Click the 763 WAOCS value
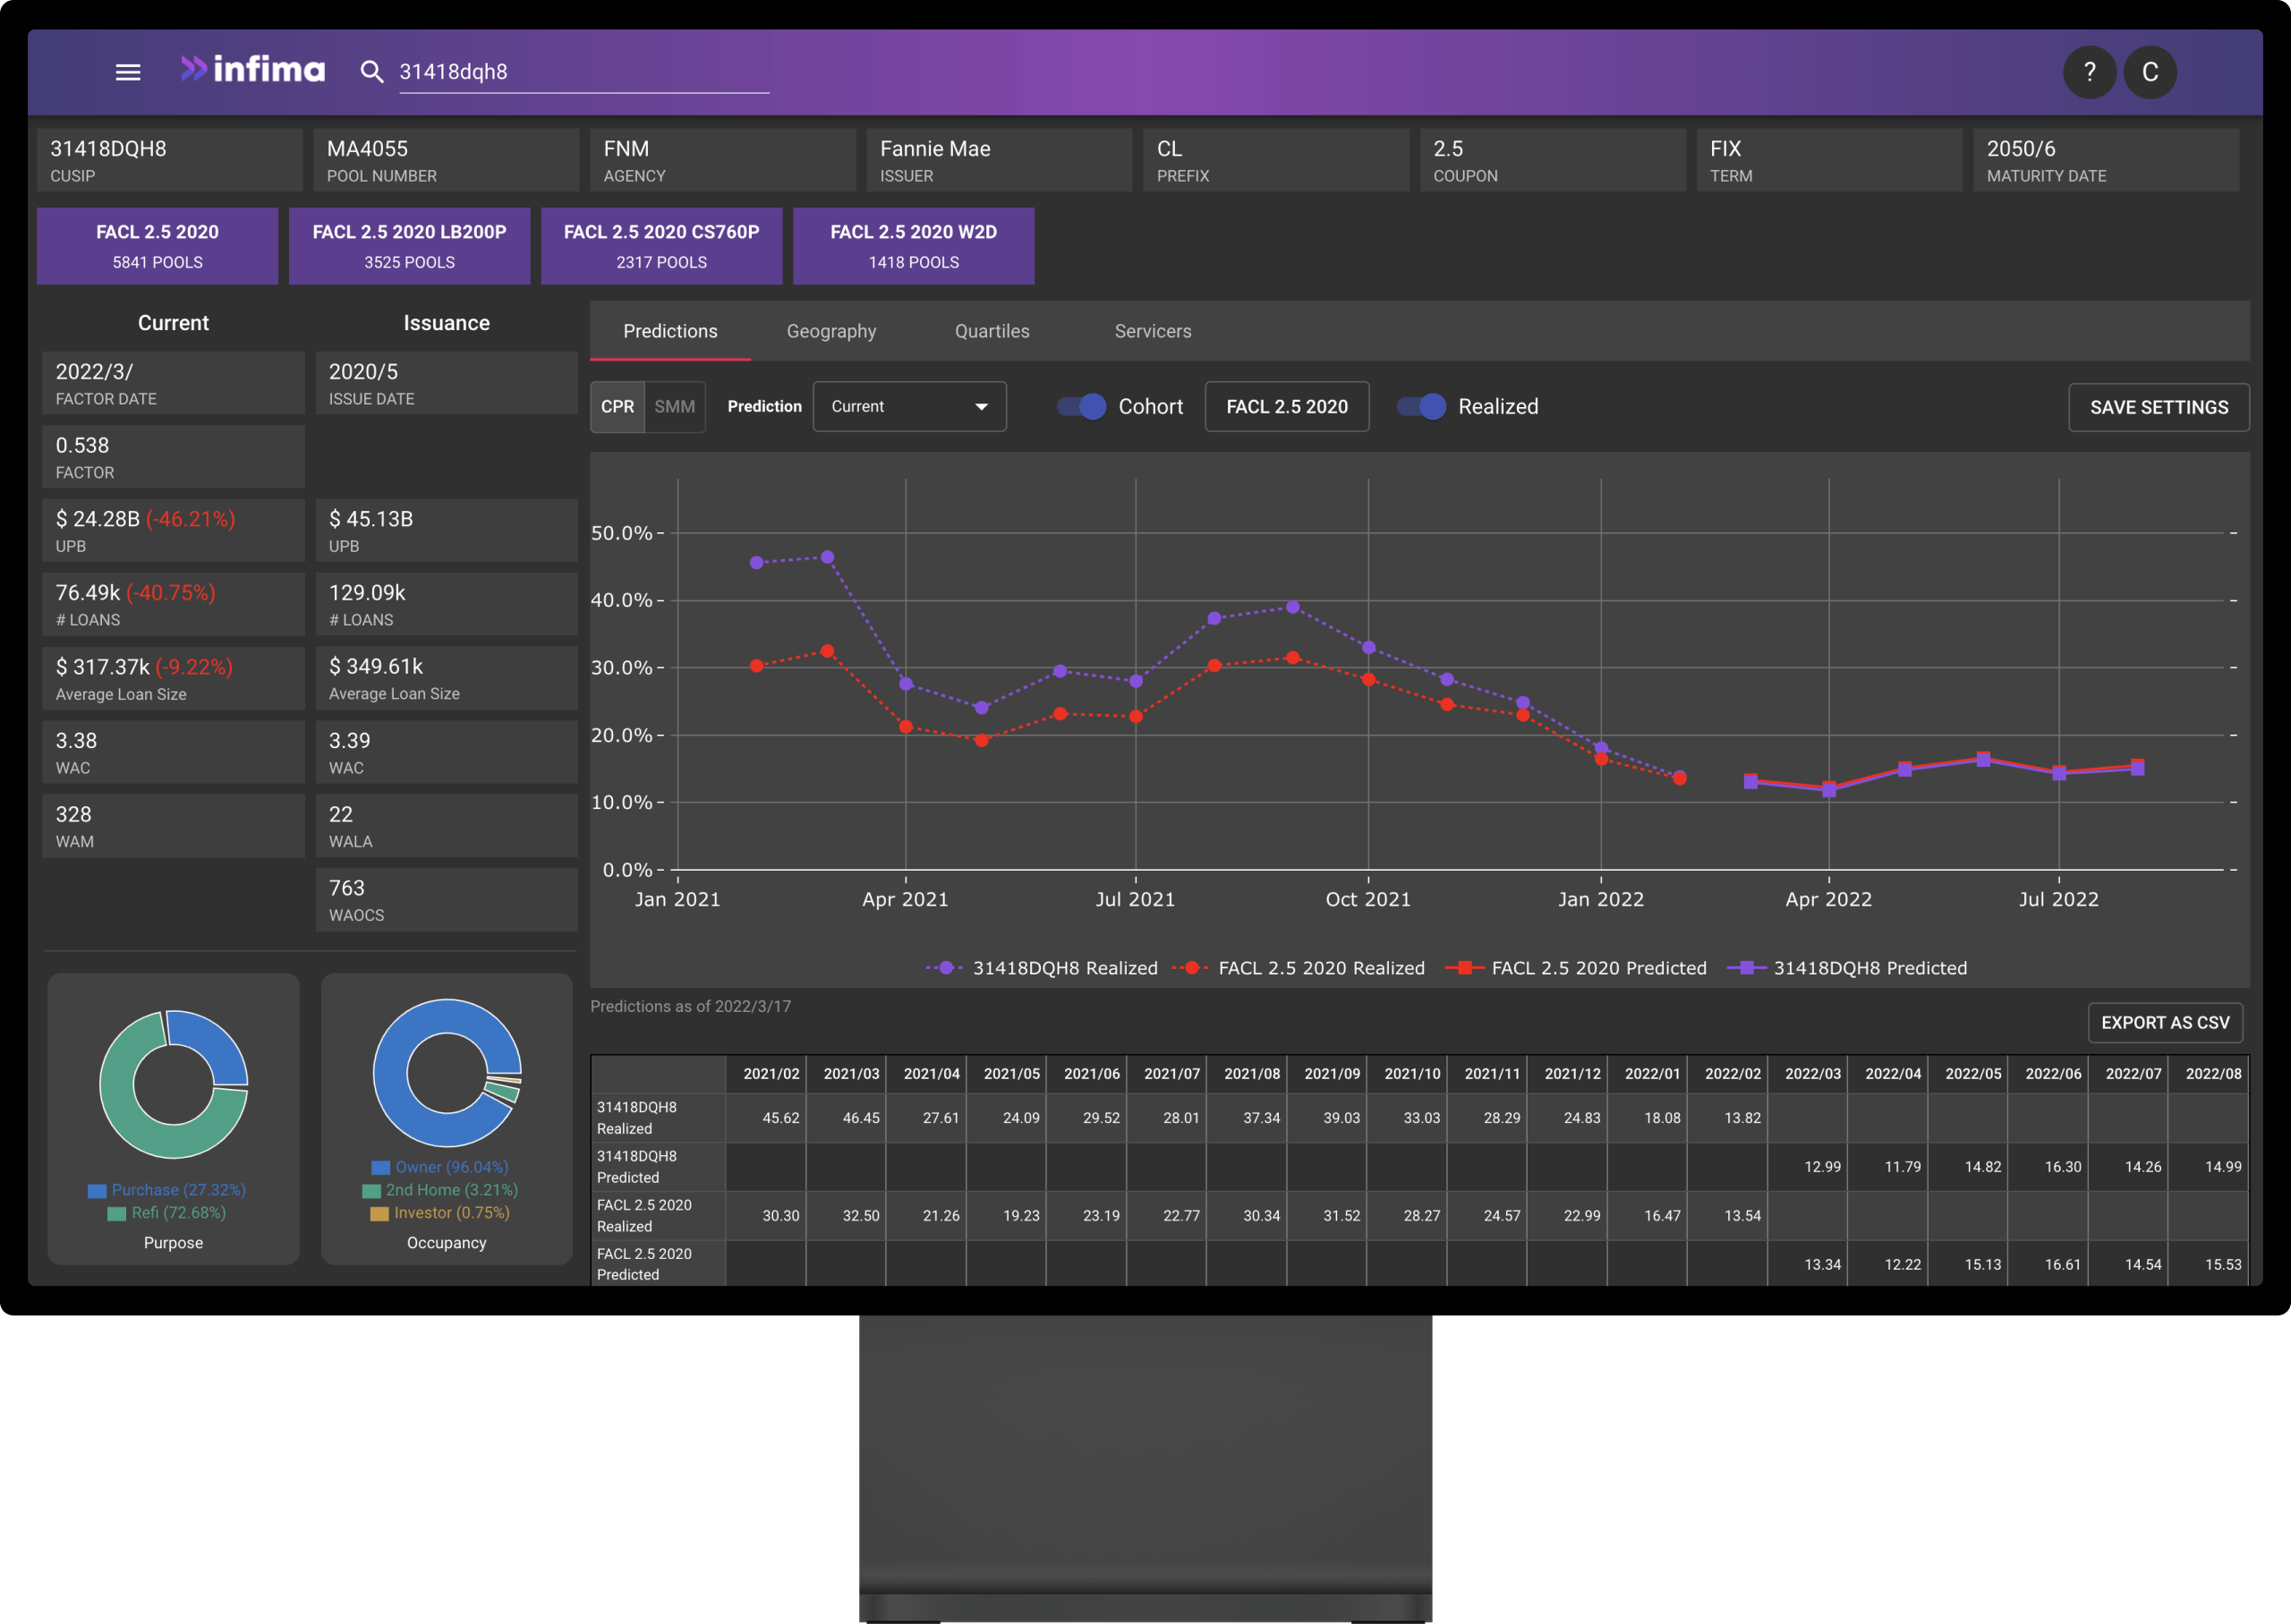Viewport: 2291px width, 1624px height. (347, 888)
